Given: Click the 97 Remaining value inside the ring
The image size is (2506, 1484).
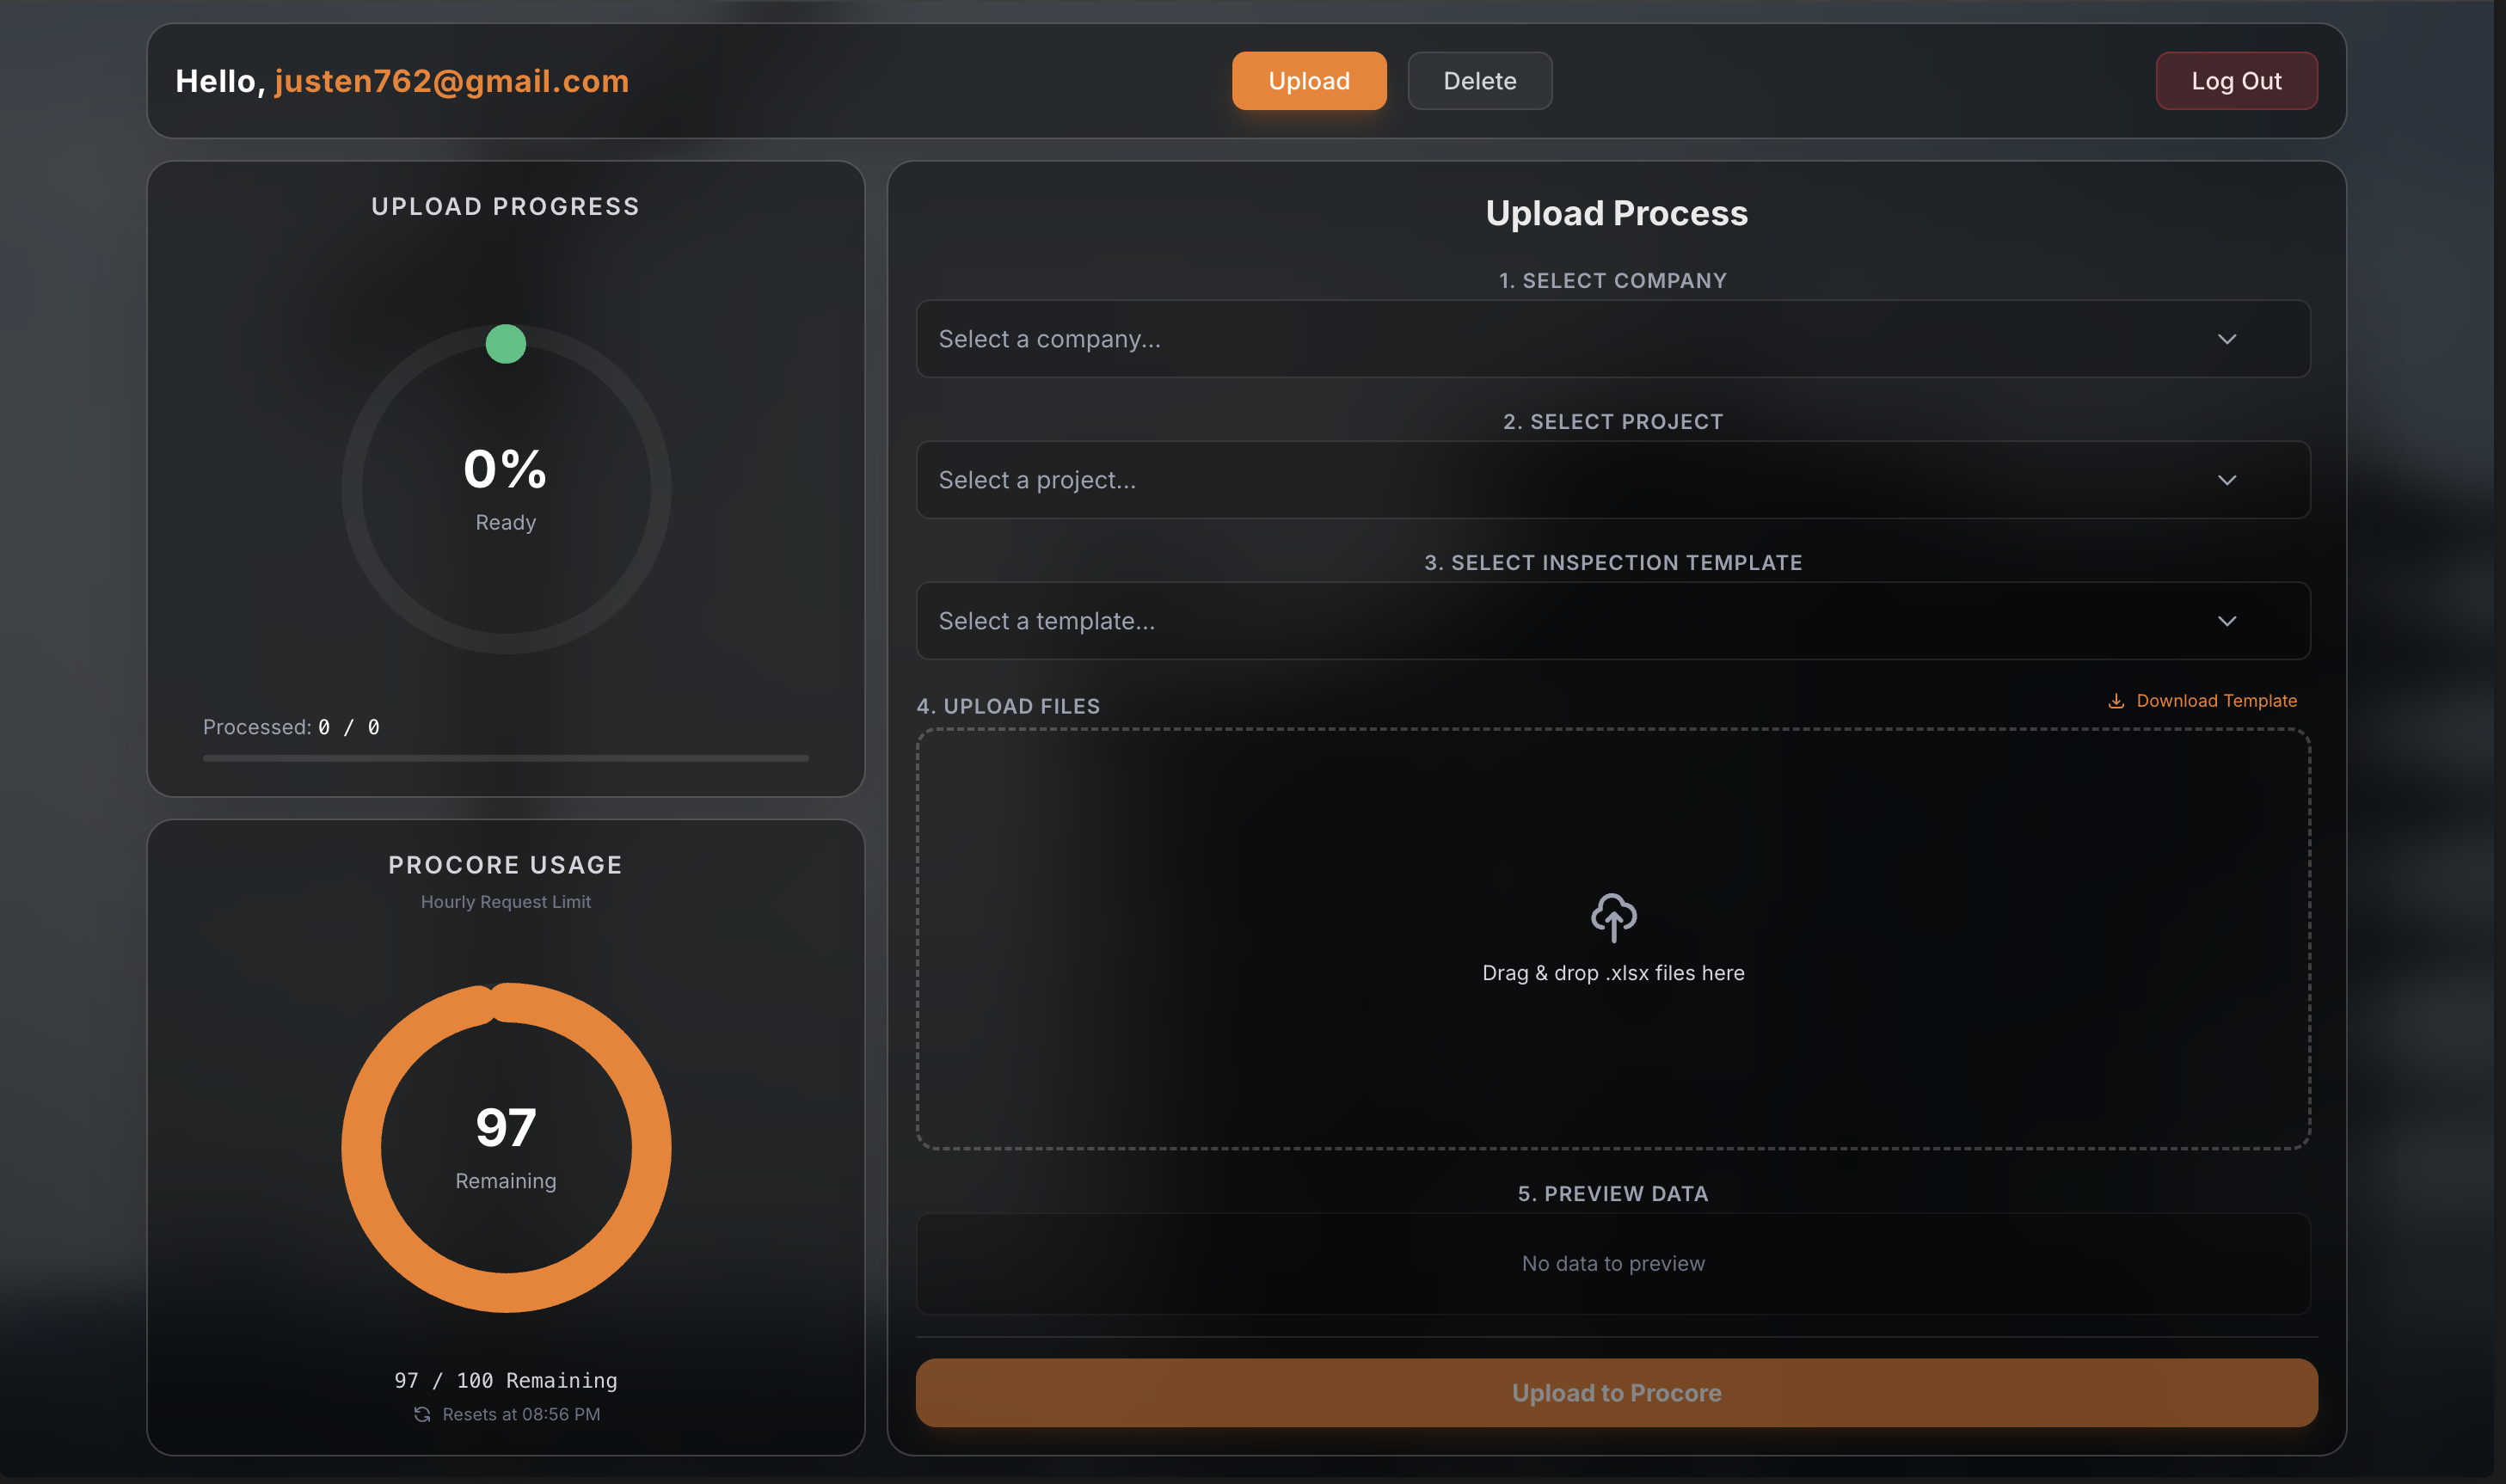Looking at the screenshot, I should (506, 1146).
